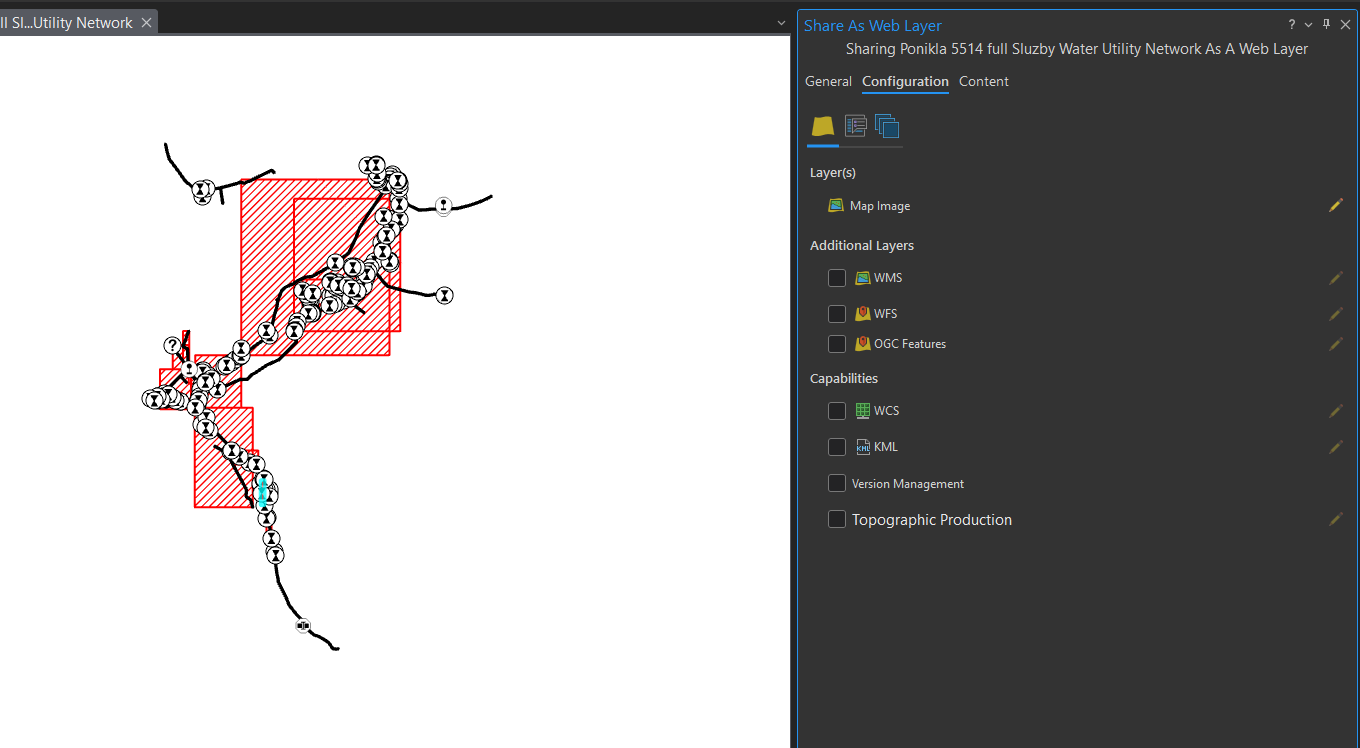The width and height of the screenshot is (1360, 748).
Task: Click the pencil icon for WCS
Action: pos(1336,411)
